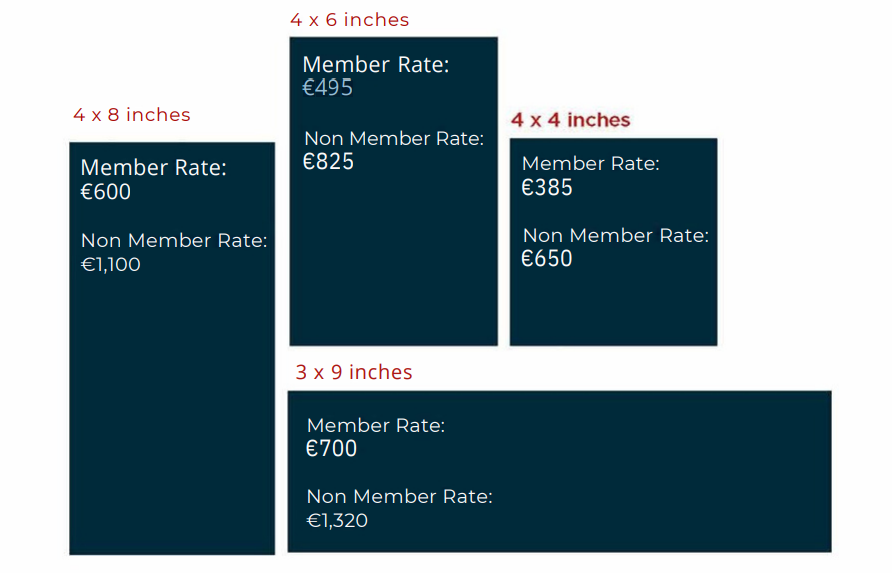Screen dimensions: 892x573
Task: Click Member Rate label in 4 x 8 box
Action: (154, 168)
